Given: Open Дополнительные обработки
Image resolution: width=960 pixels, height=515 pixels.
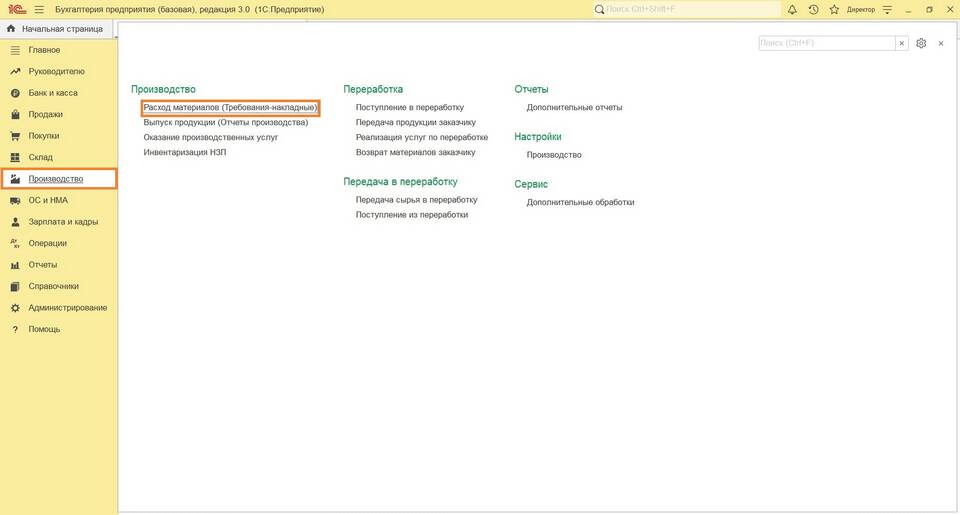Looking at the screenshot, I should tap(580, 202).
